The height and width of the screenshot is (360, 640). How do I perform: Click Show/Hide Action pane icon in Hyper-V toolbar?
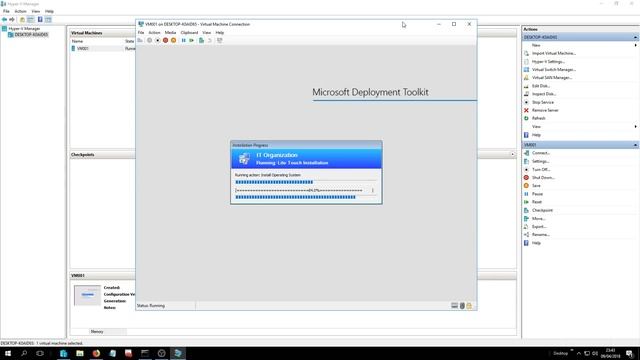coord(48,20)
